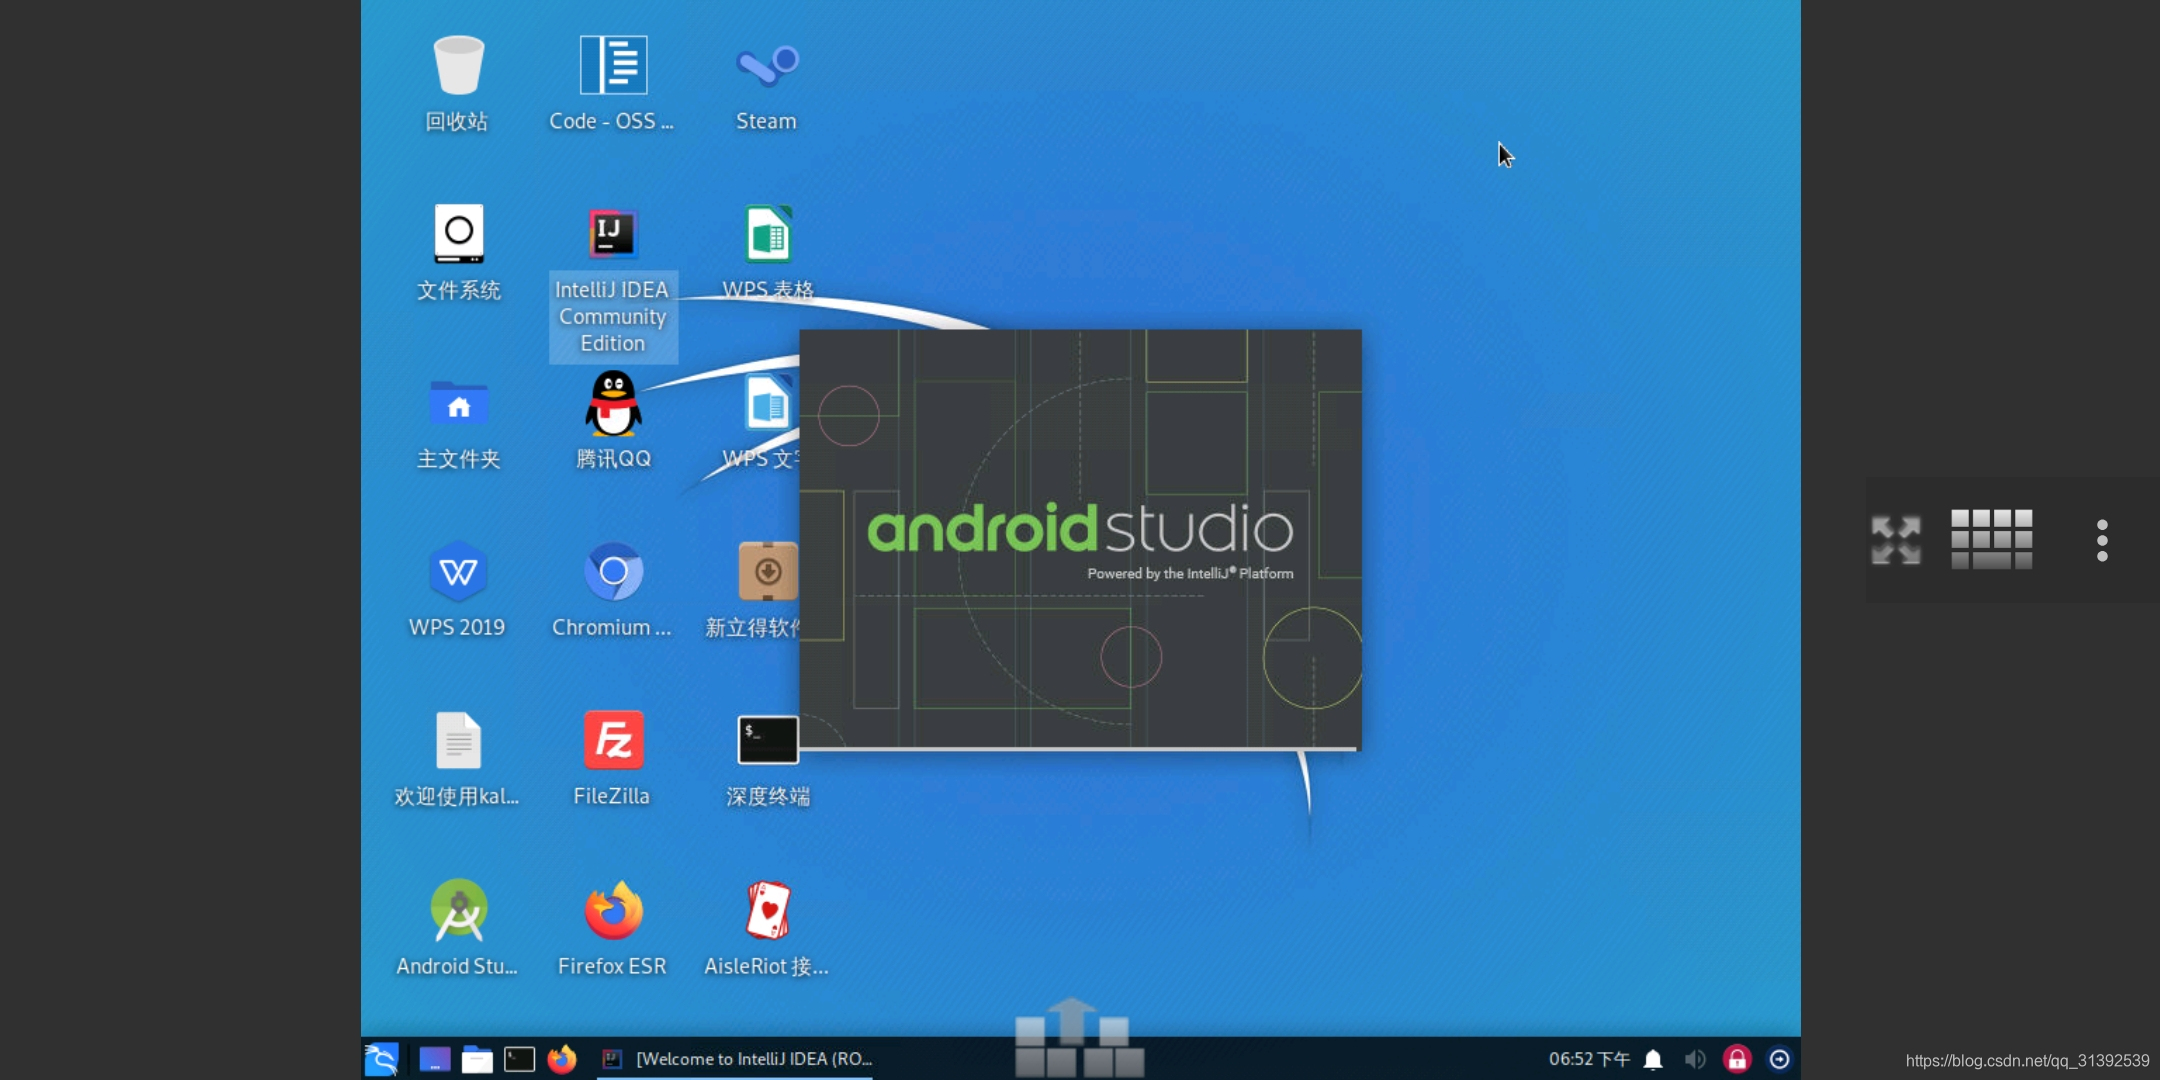Open the WPS 表格 spreadsheet icon
Screen dimensions: 2160x1080
point(767,234)
